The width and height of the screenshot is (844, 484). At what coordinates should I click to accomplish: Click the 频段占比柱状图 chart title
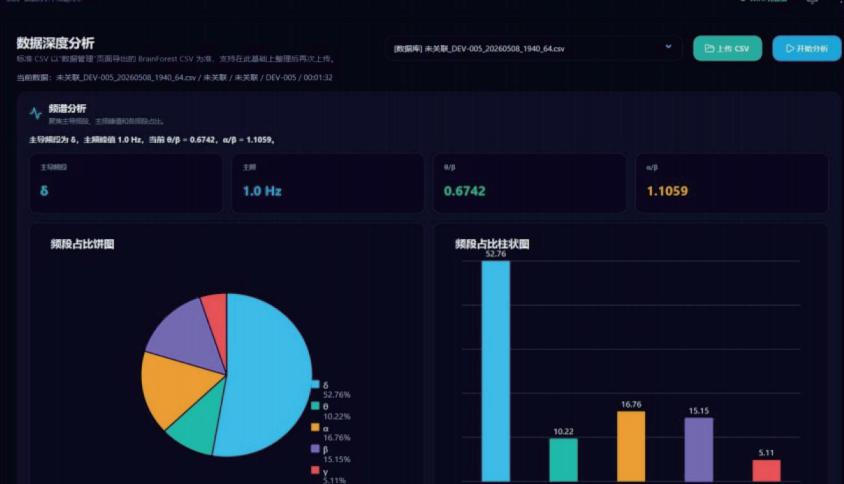click(492, 244)
